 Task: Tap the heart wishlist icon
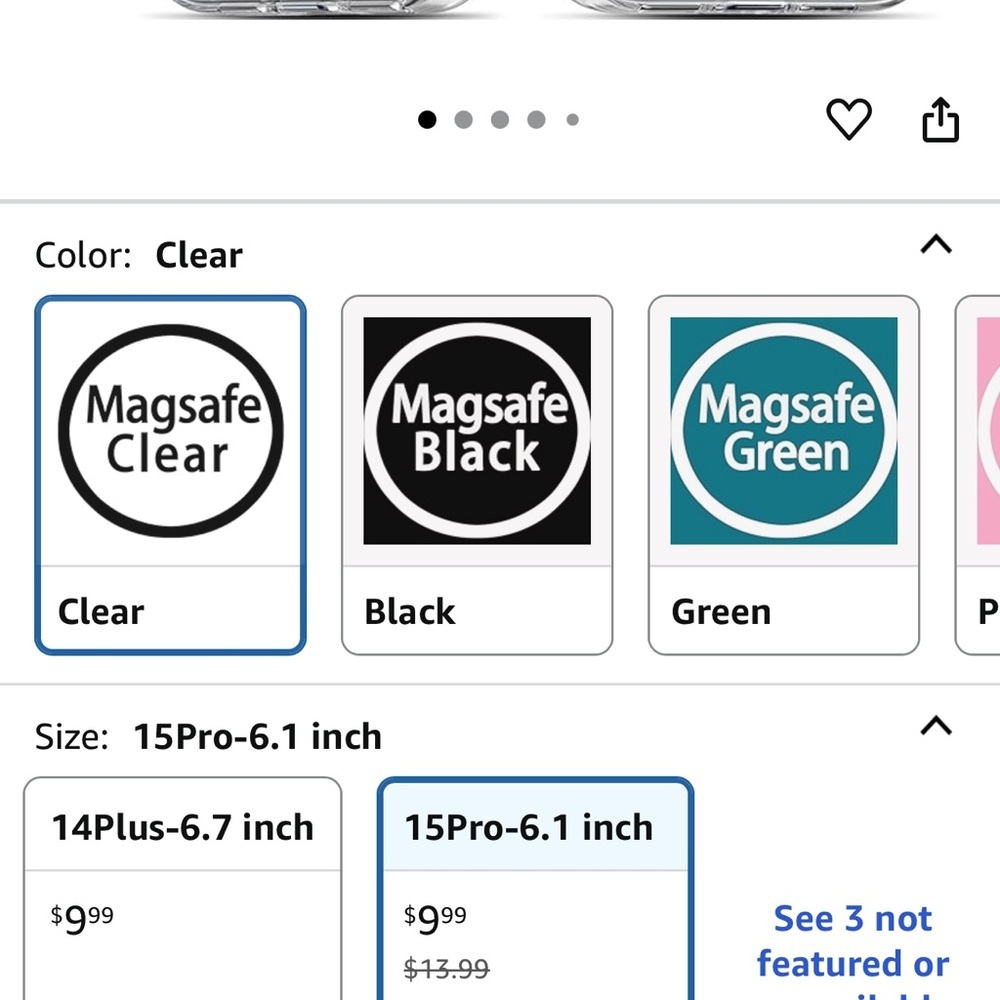(x=849, y=120)
